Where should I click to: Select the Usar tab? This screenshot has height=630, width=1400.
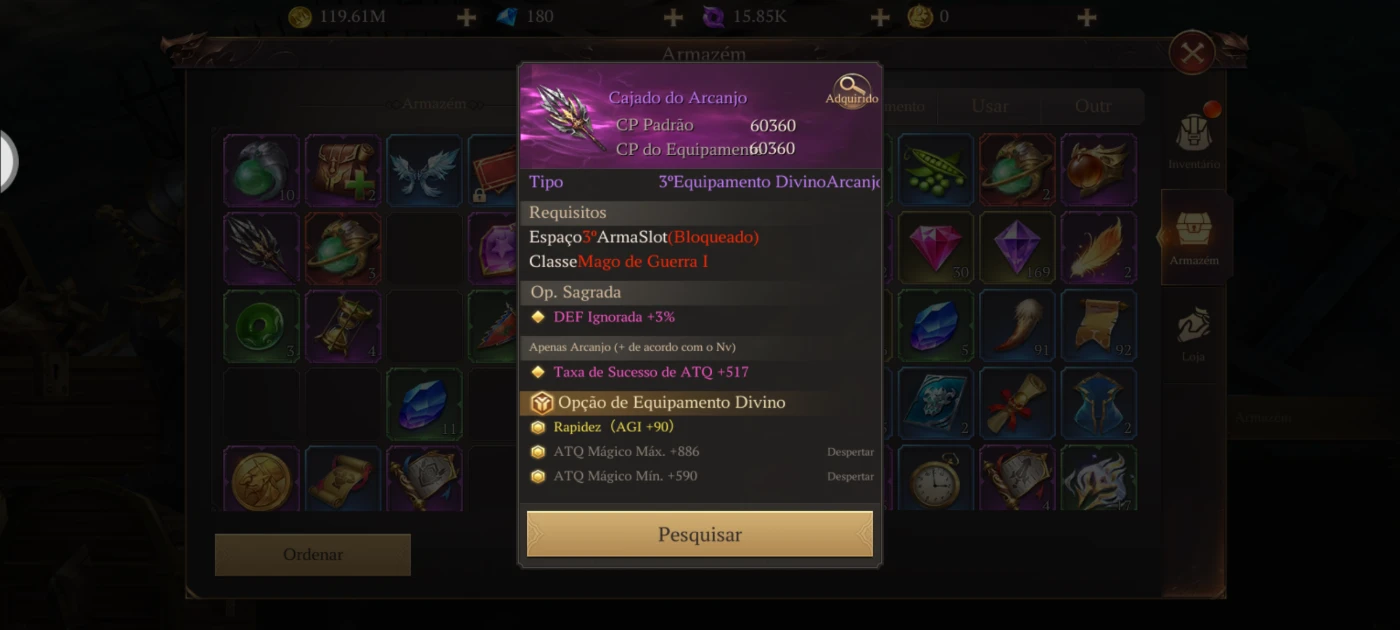(x=990, y=106)
